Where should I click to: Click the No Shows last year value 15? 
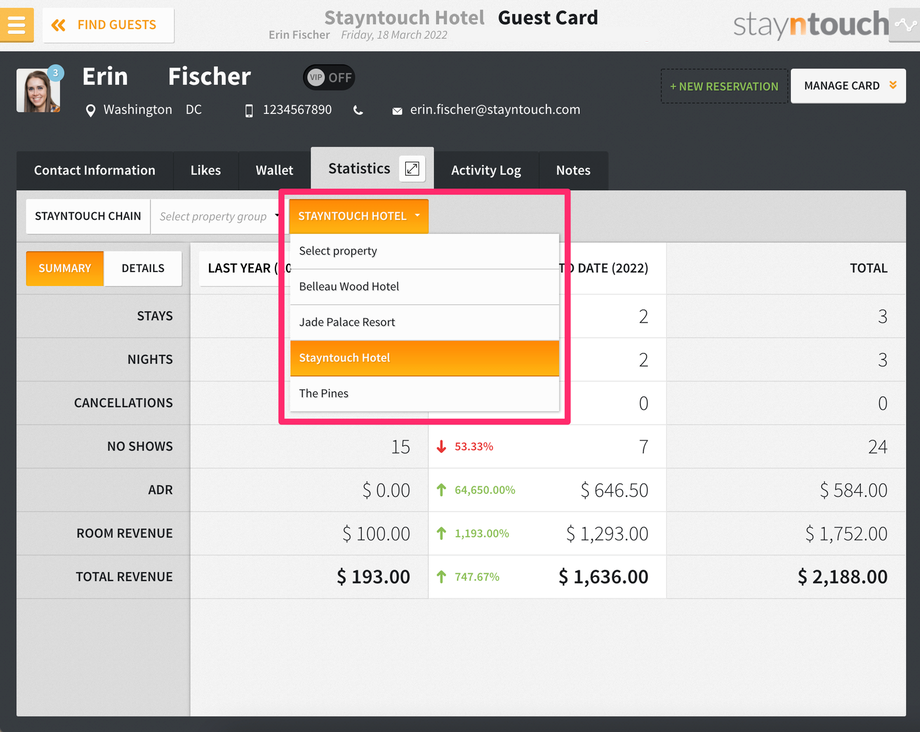[x=401, y=447]
